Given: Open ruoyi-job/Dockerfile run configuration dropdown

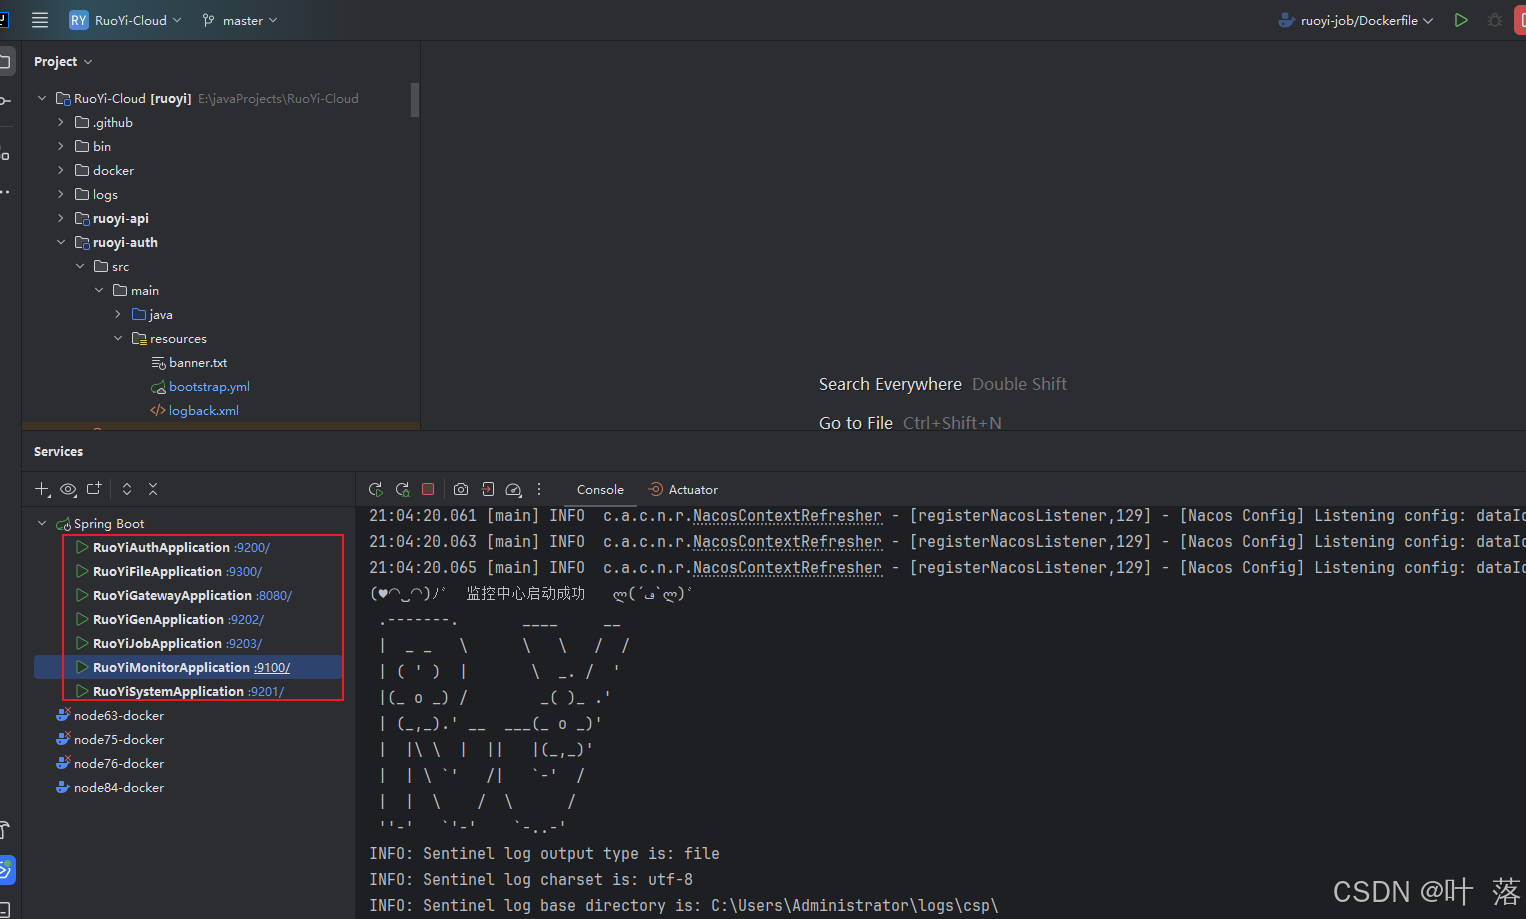Looking at the screenshot, I should click(x=1356, y=20).
